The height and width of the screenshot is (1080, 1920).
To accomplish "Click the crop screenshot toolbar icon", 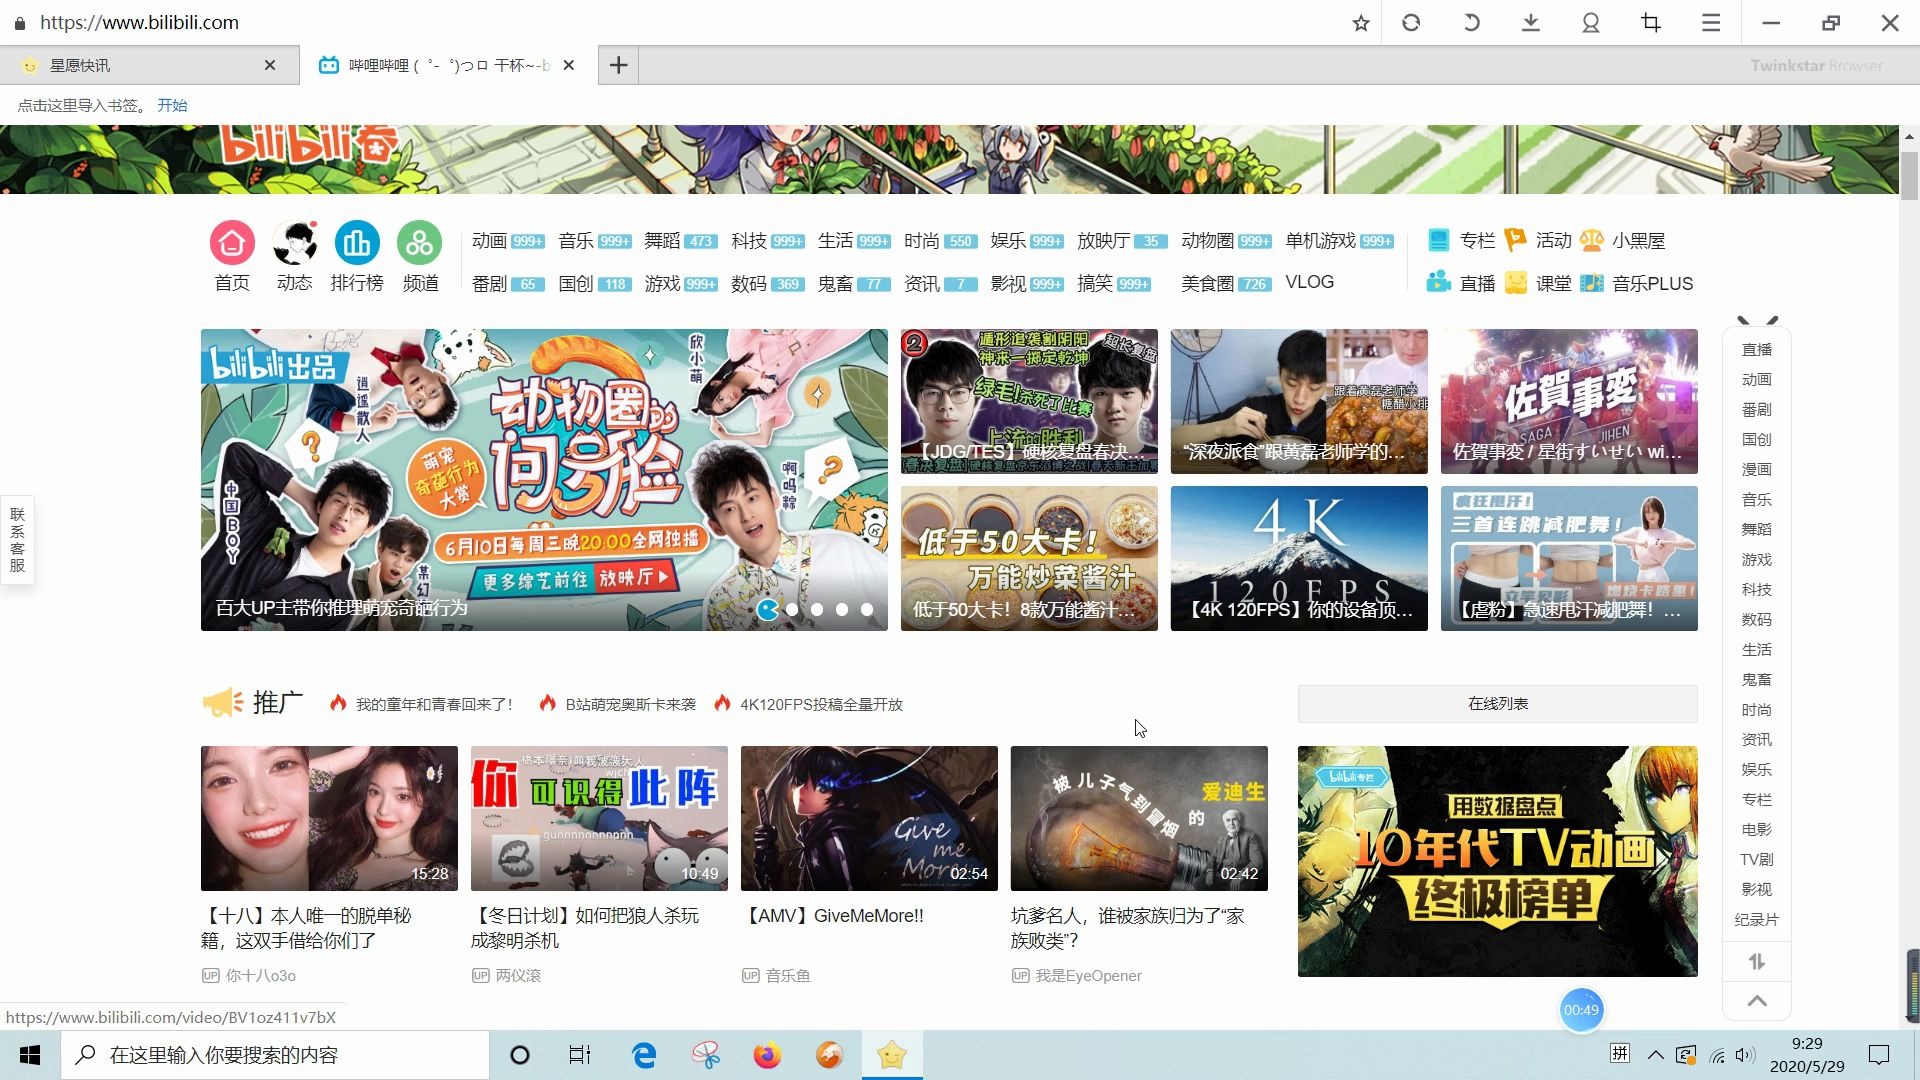I will coord(1651,22).
